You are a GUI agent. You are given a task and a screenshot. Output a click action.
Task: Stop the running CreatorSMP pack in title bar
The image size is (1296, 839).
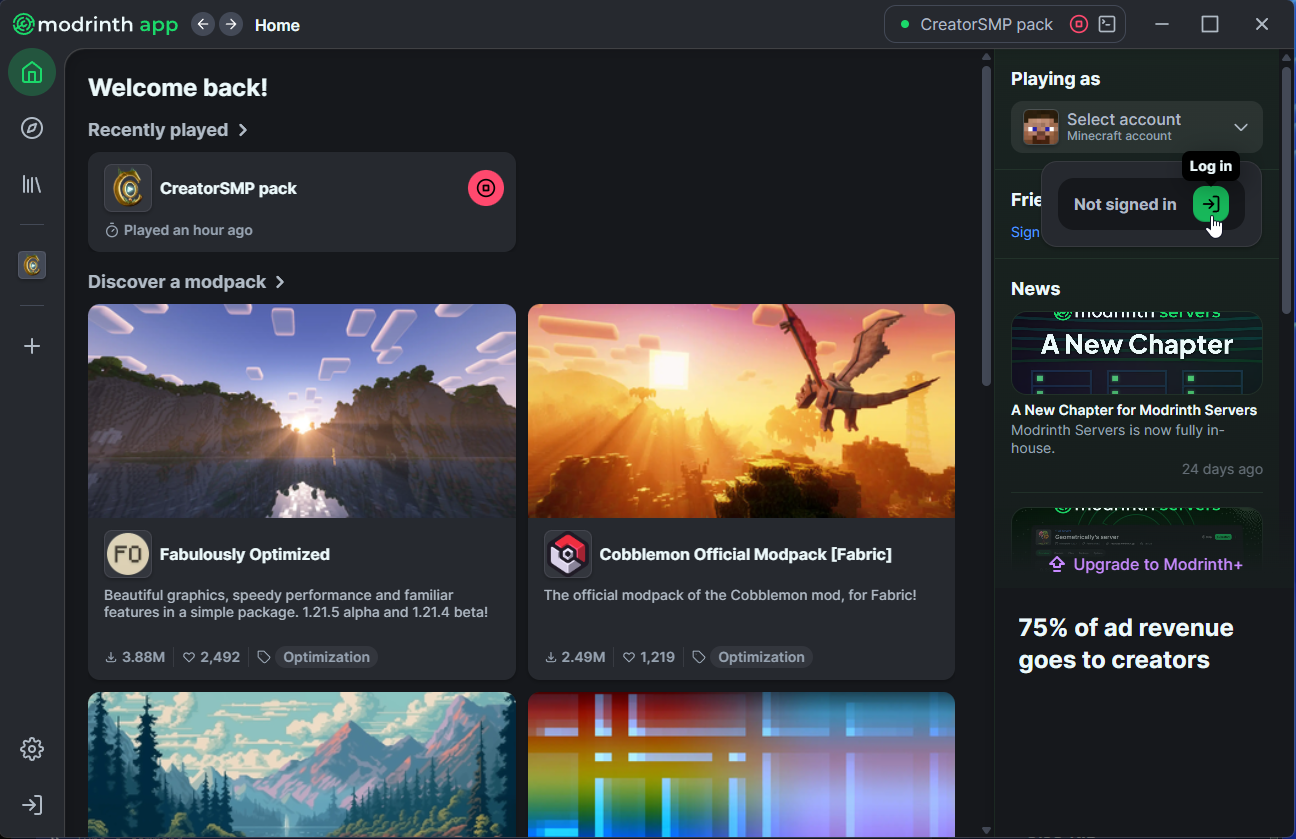click(1078, 25)
